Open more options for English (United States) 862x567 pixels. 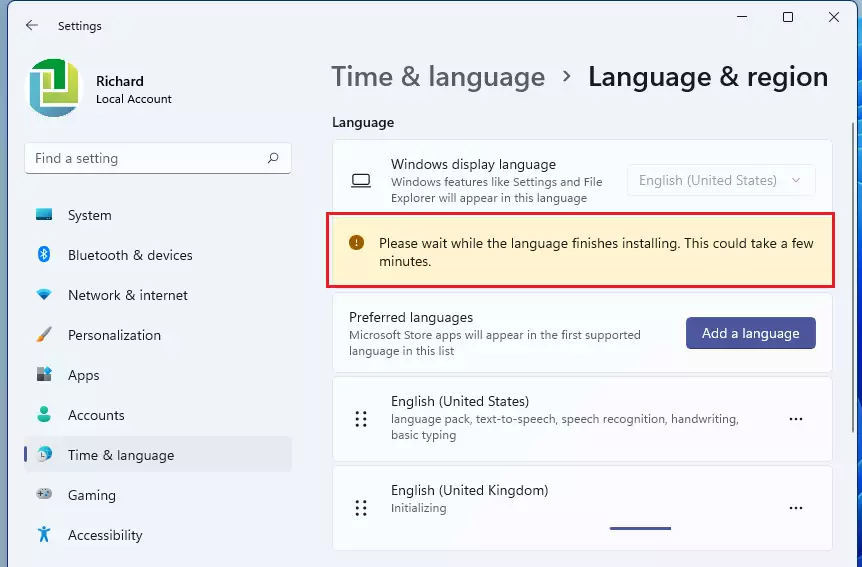click(795, 419)
